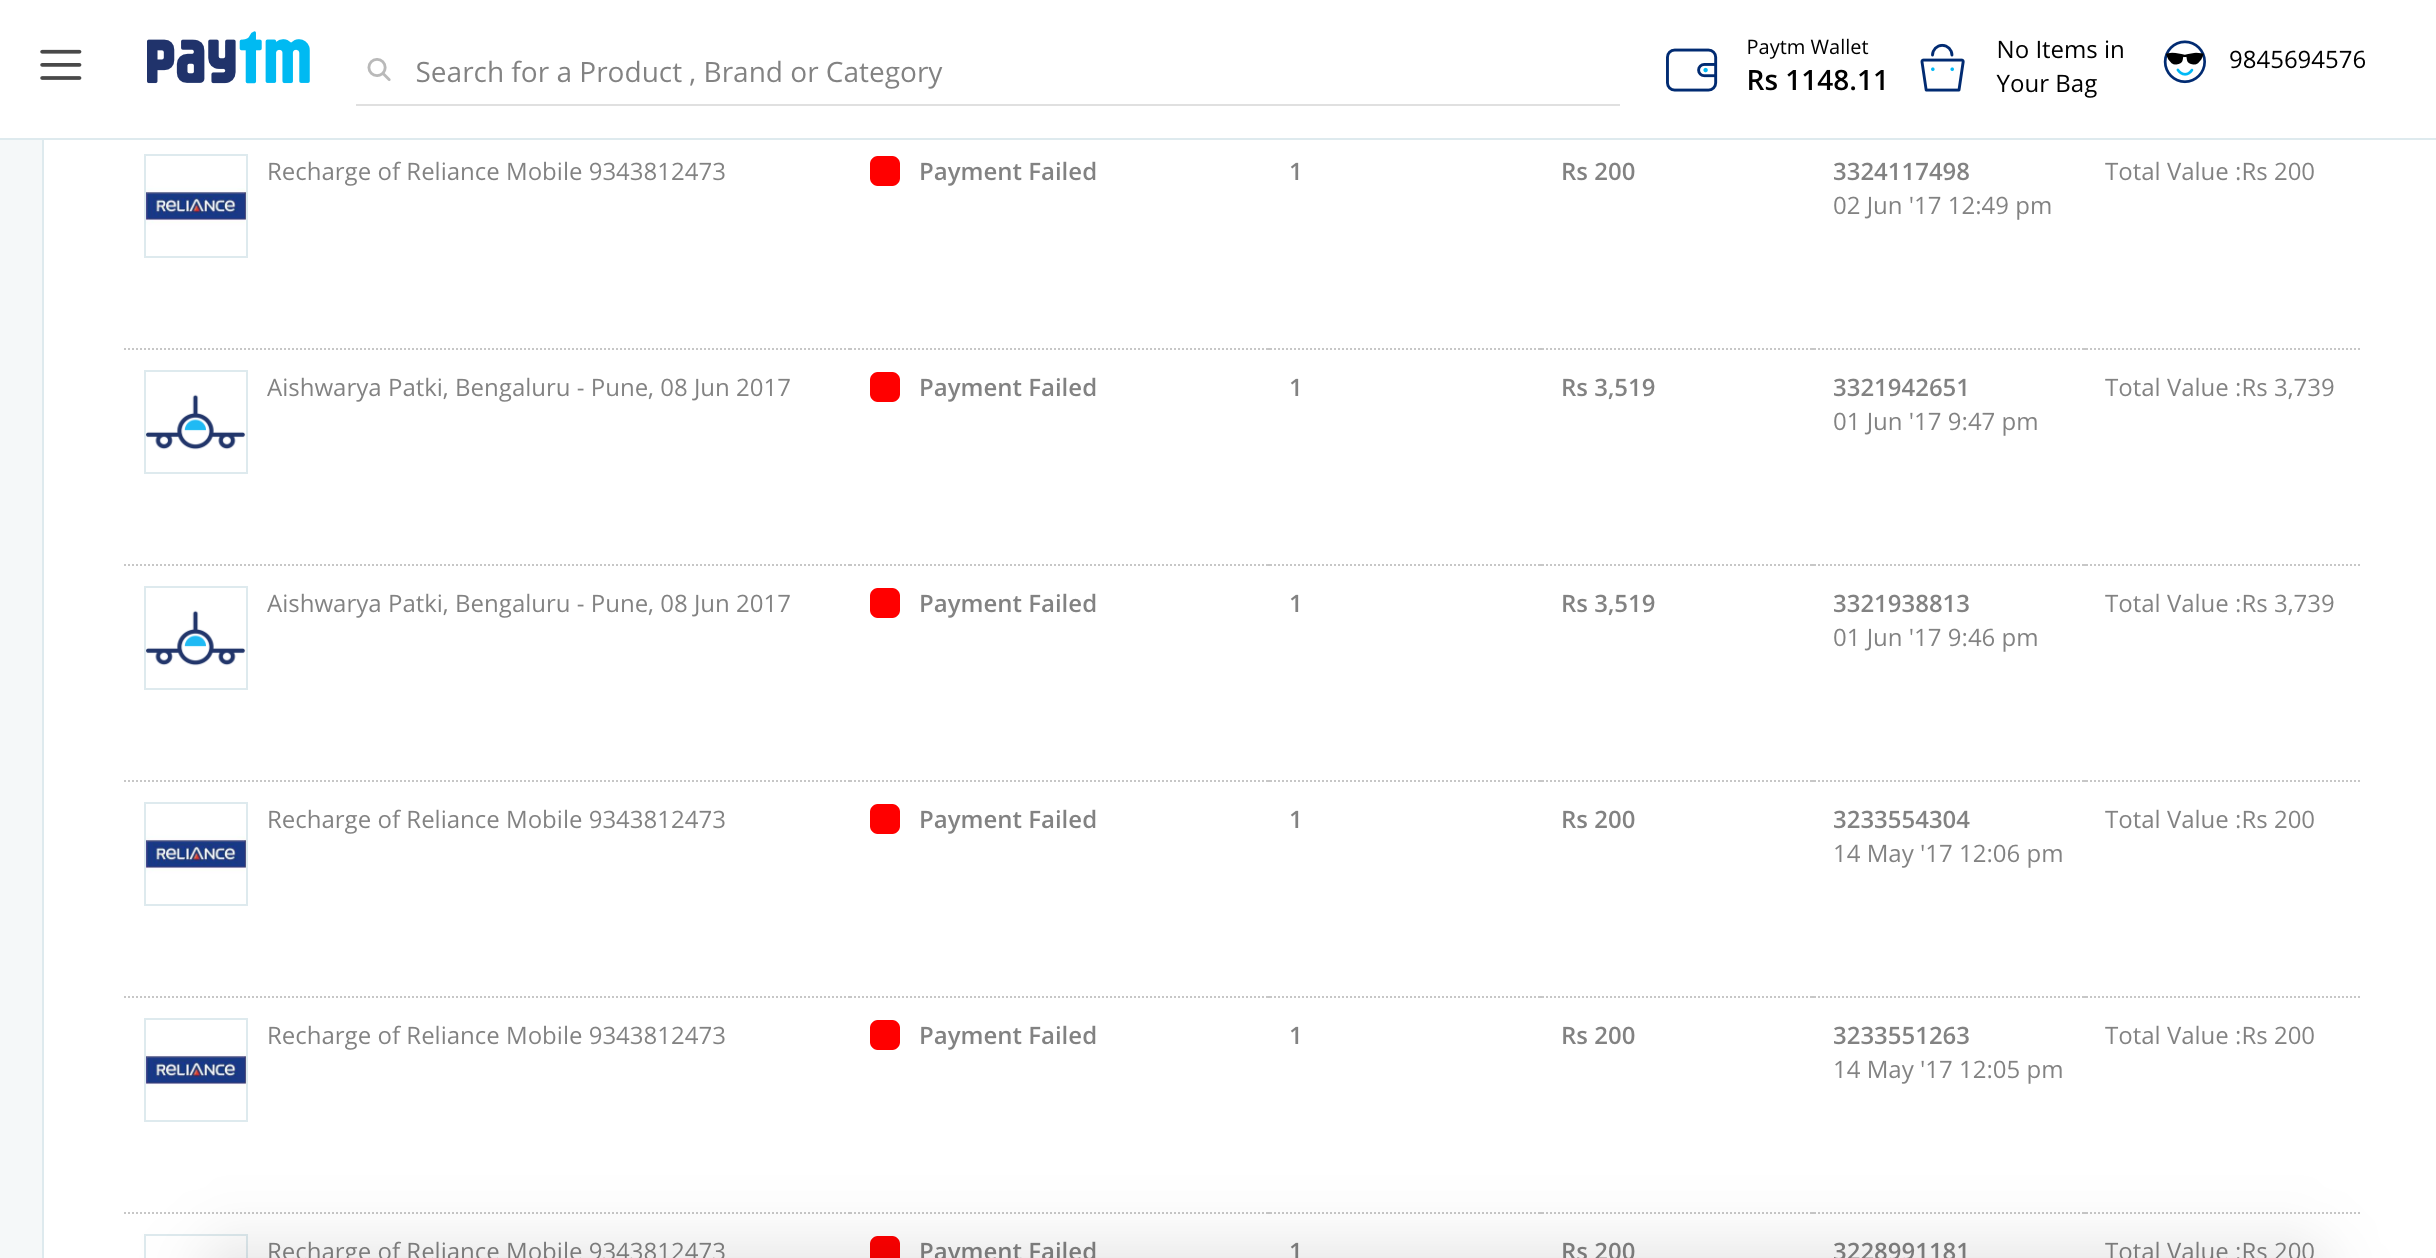Click the search magnifier icon

378,70
